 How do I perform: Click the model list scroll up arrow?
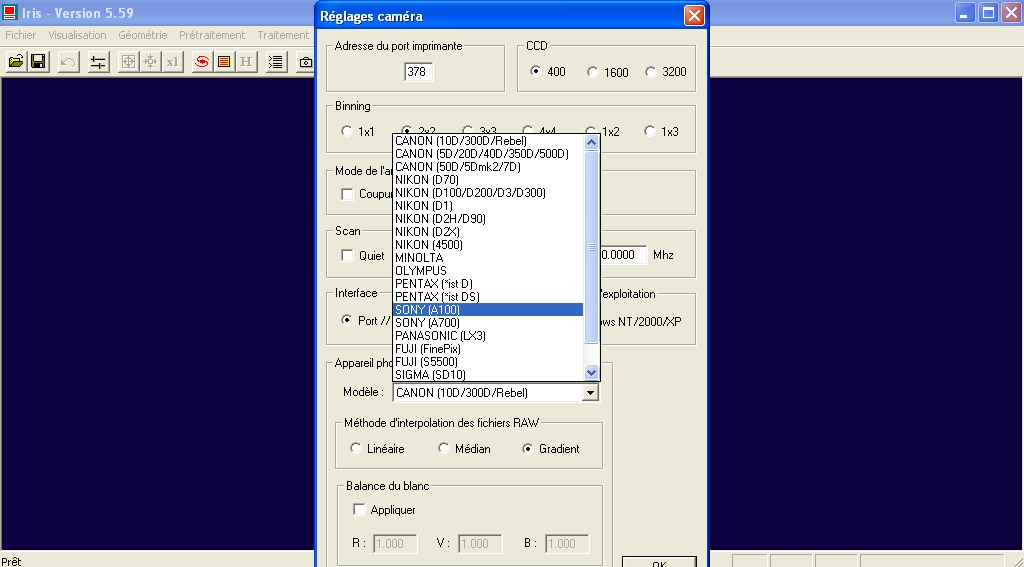tap(591, 142)
